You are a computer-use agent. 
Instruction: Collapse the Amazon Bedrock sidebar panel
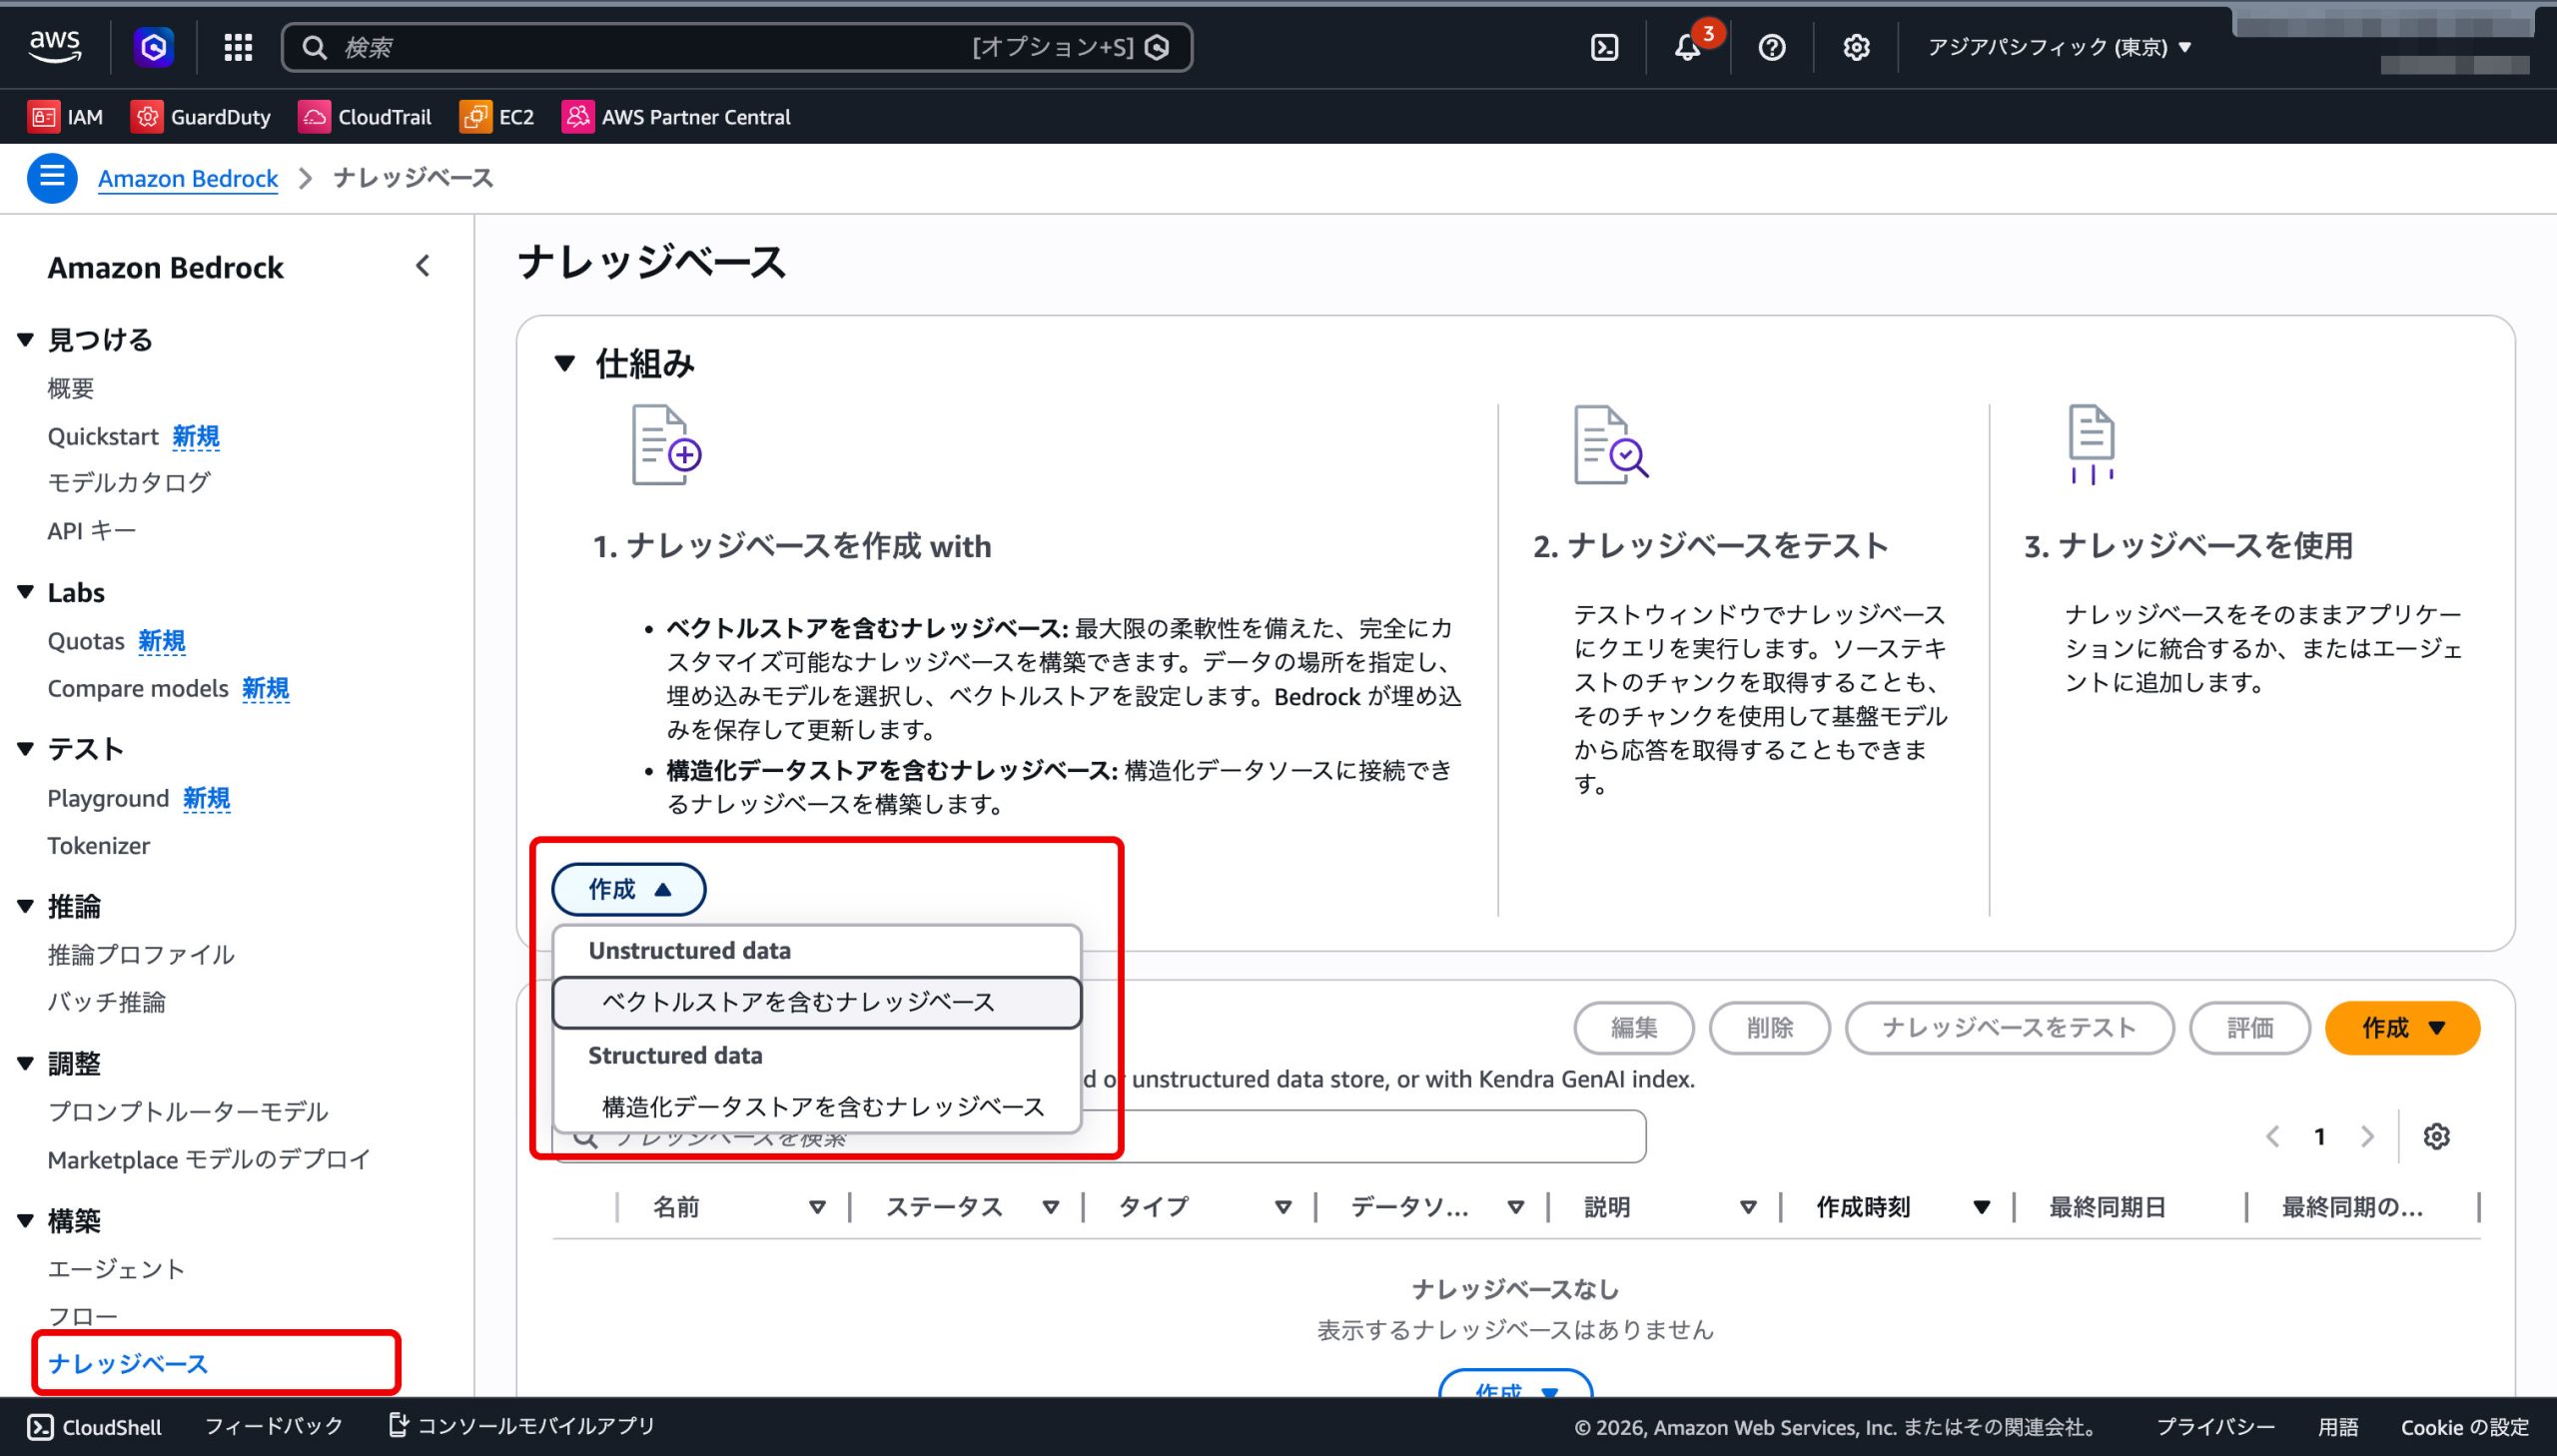coord(423,266)
